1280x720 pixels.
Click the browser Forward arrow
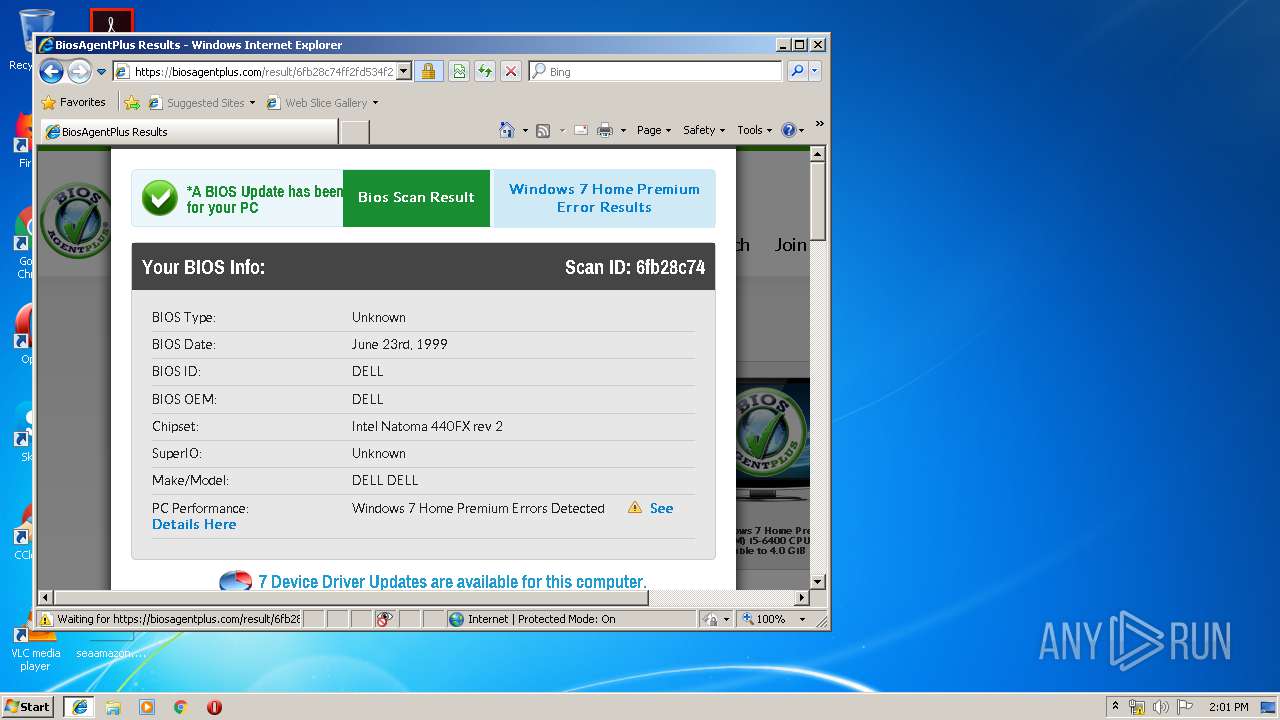(x=79, y=71)
